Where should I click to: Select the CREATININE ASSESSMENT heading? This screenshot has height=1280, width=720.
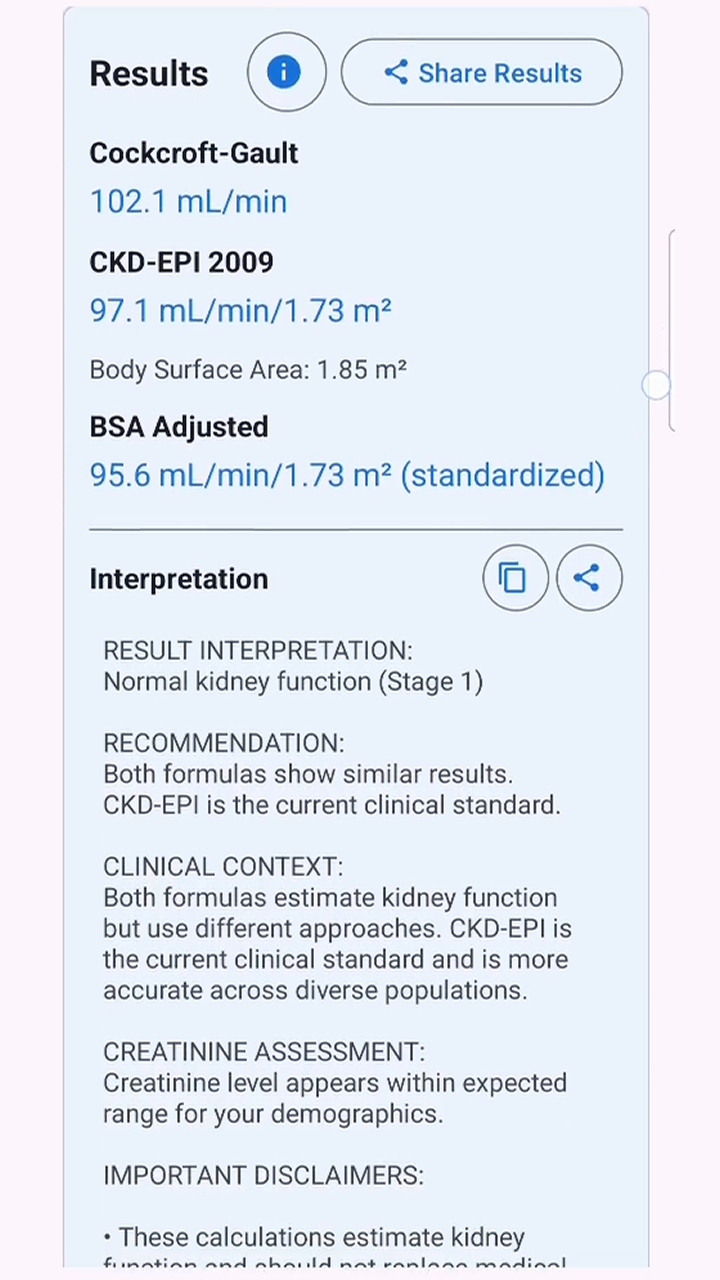(x=264, y=1052)
